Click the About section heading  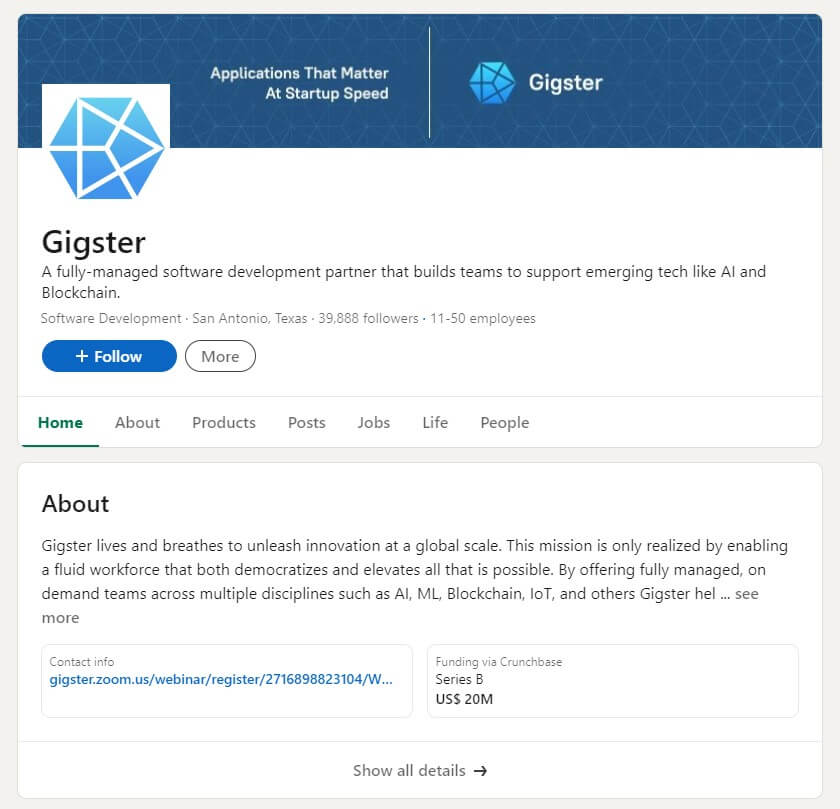(x=76, y=504)
